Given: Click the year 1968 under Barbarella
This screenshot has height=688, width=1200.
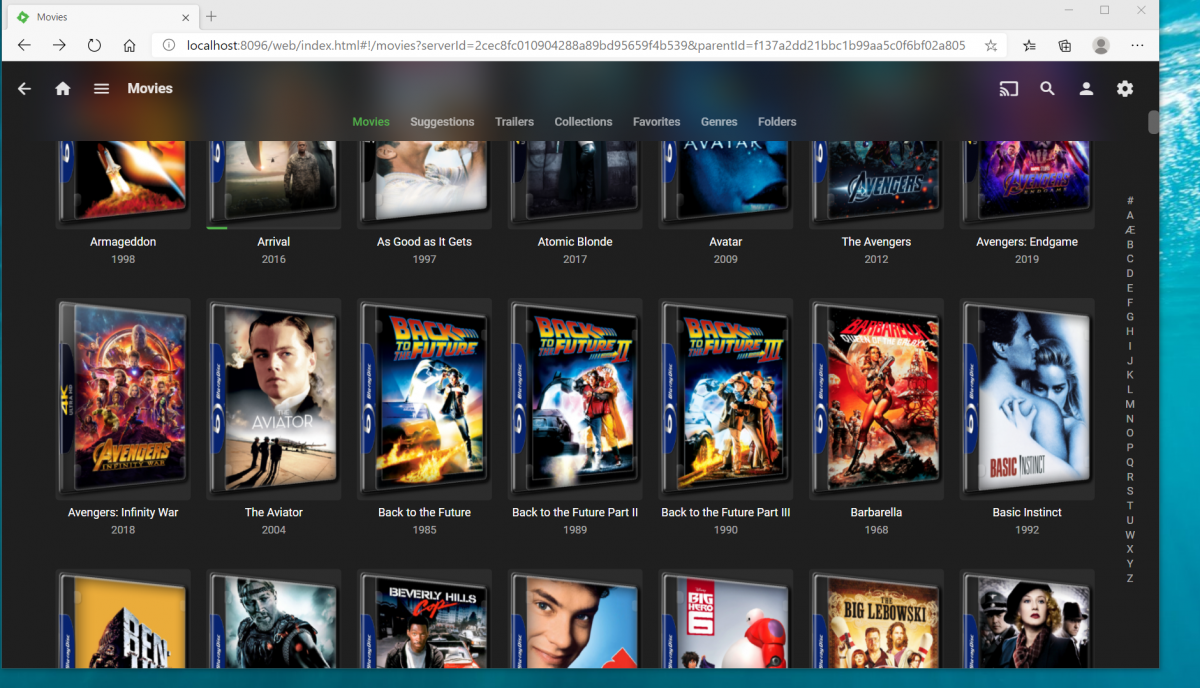Looking at the screenshot, I should [x=876, y=530].
